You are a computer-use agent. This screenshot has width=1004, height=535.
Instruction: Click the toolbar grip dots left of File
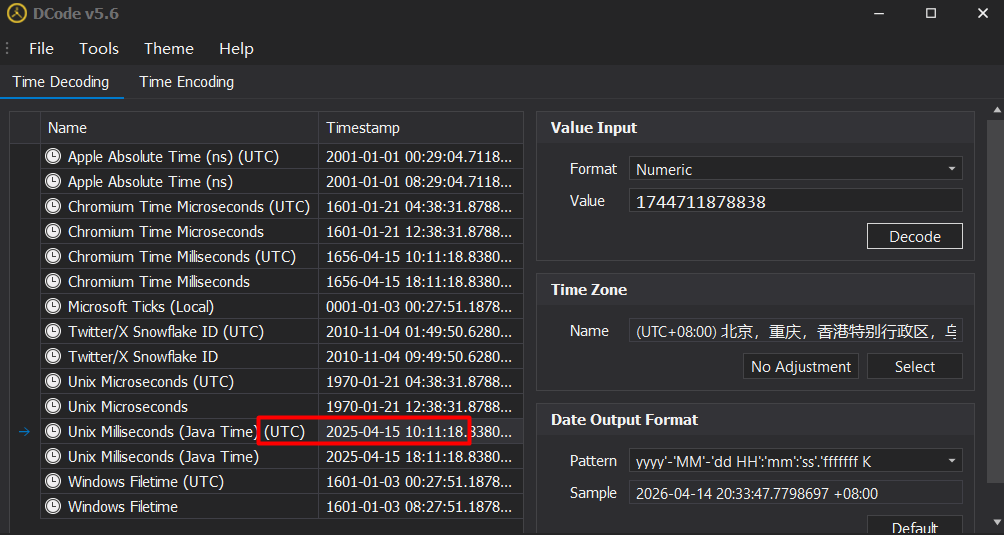(x=8, y=49)
